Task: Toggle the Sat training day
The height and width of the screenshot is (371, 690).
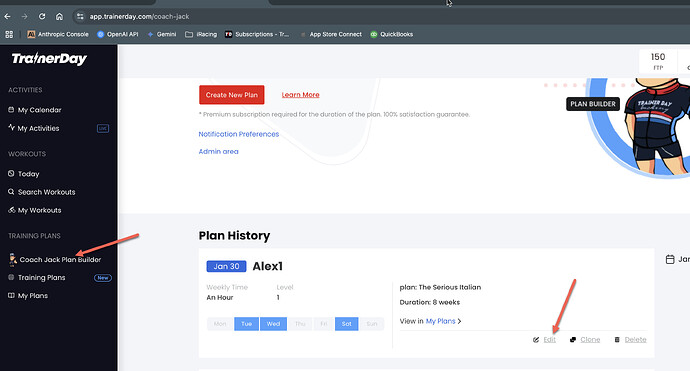Action: coord(347,324)
